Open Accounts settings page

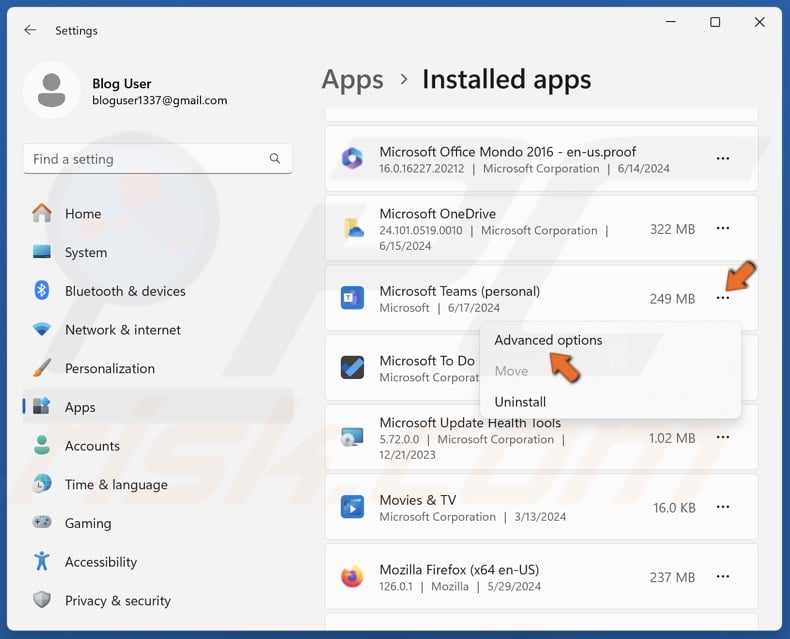158,445
